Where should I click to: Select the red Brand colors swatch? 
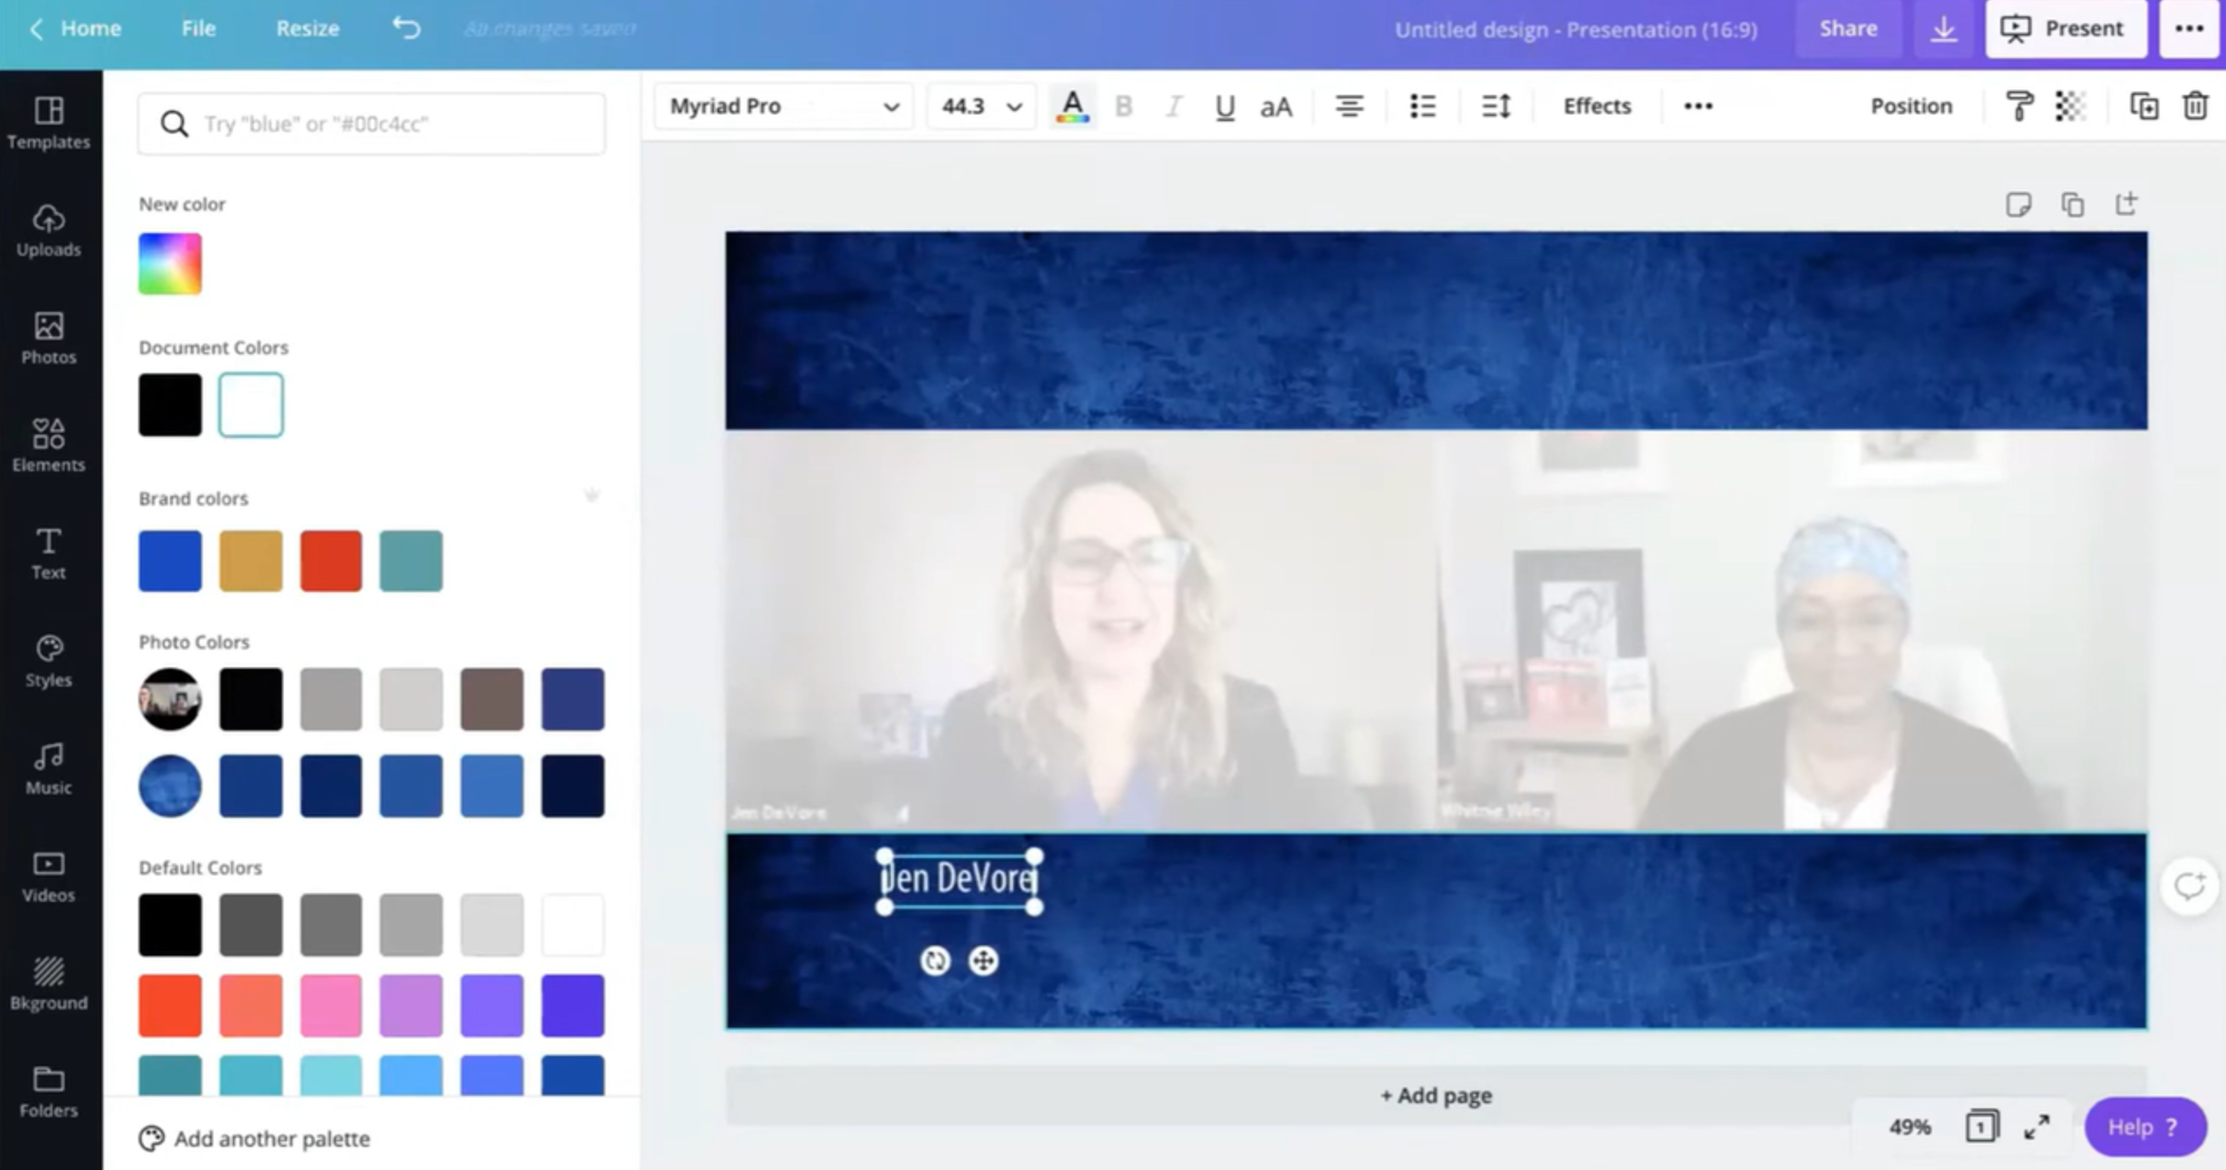331,561
